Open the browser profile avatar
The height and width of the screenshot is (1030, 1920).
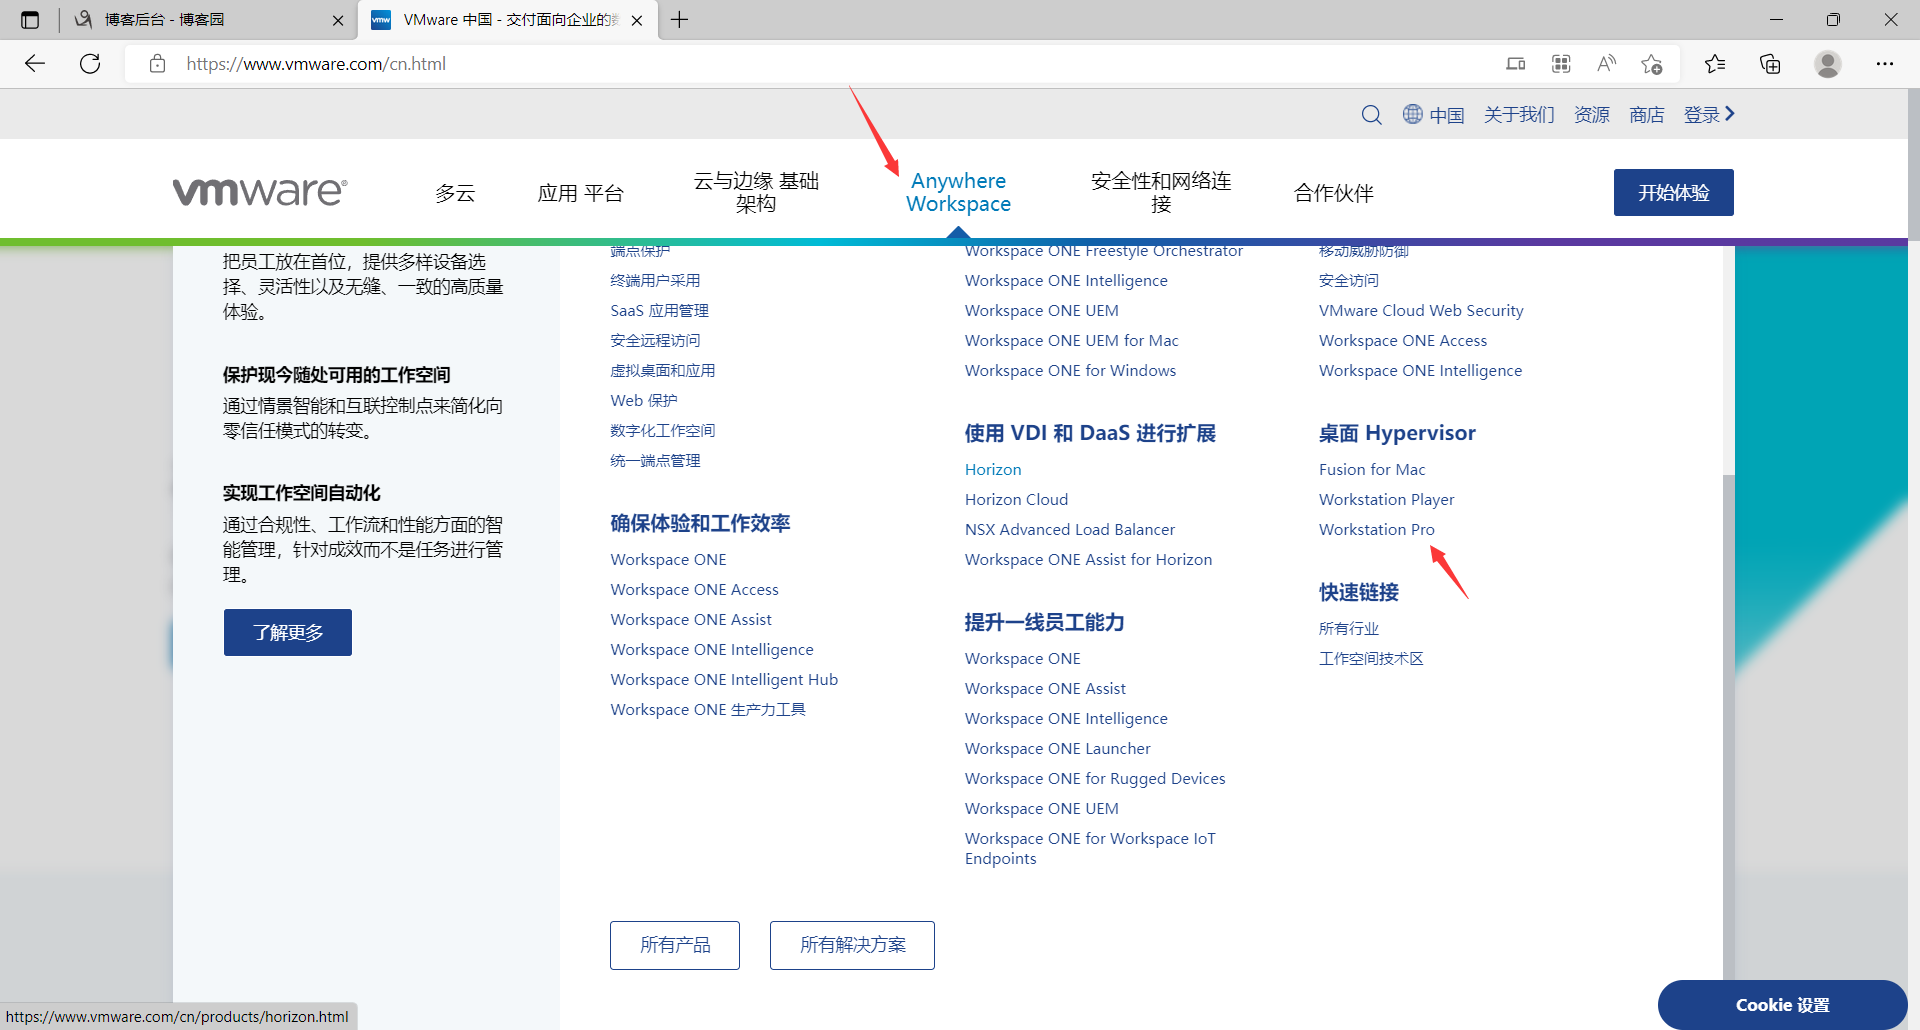pos(1828,64)
